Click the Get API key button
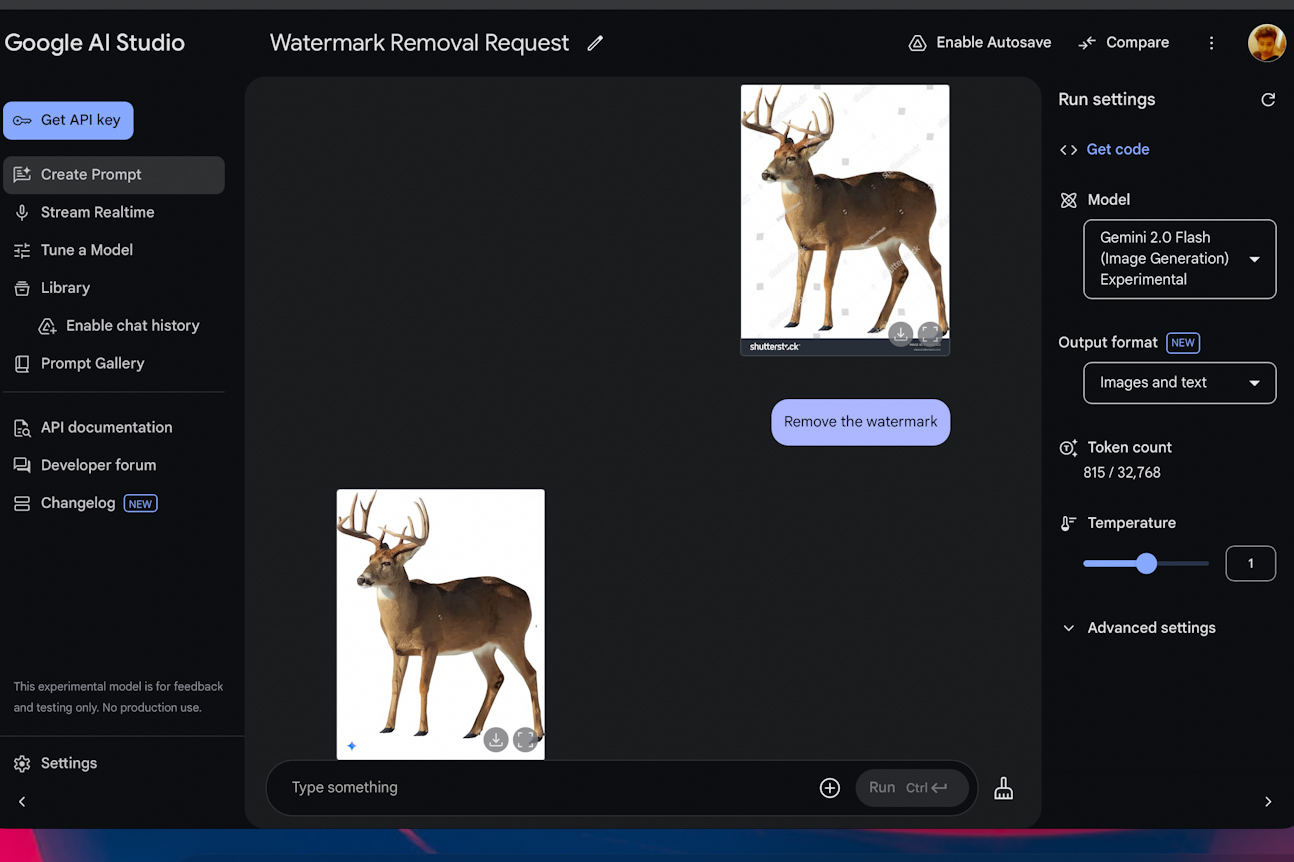The height and width of the screenshot is (862, 1294). (x=68, y=120)
